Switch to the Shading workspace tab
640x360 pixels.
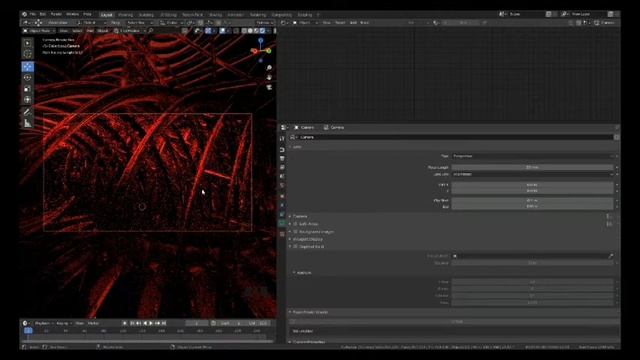coord(216,15)
